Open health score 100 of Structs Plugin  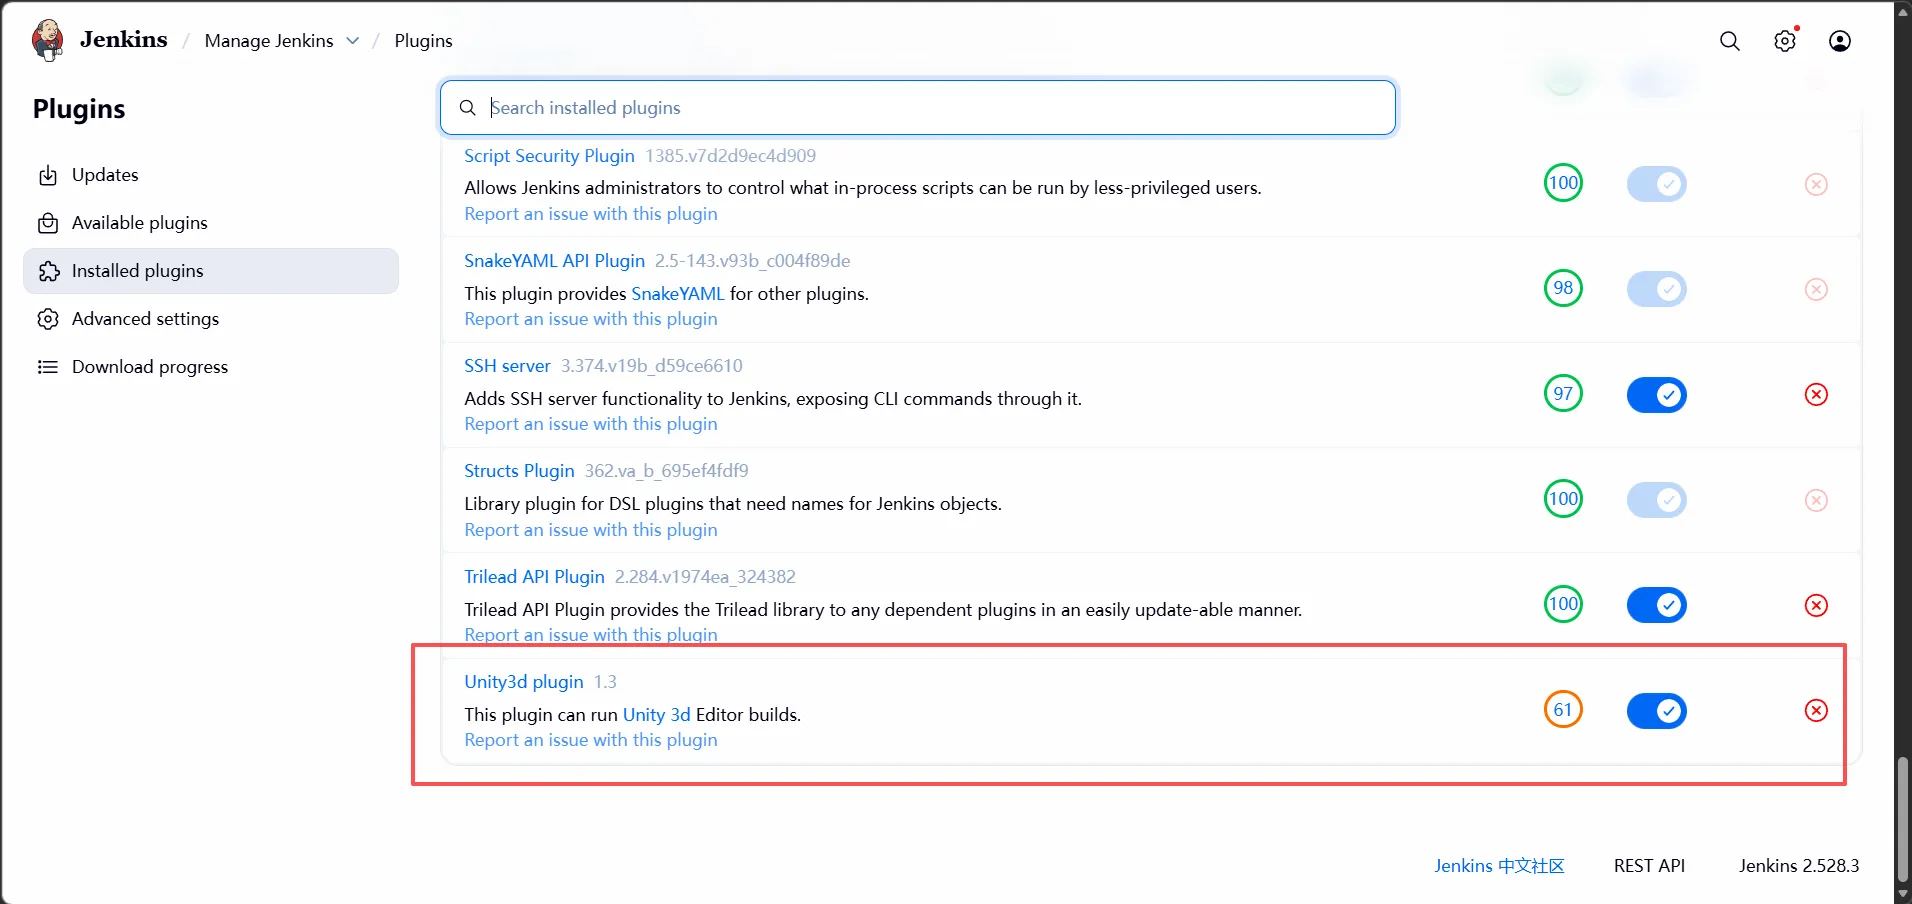(x=1563, y=499)
